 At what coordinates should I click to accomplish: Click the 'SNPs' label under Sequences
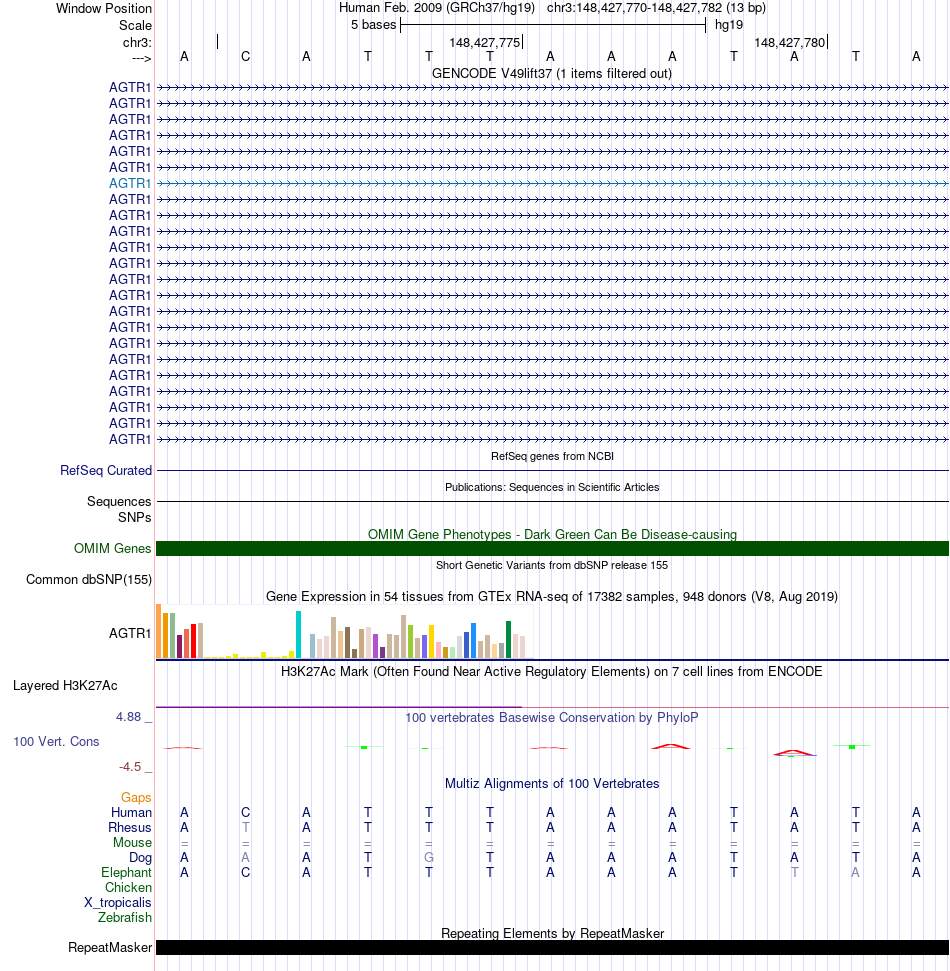point(134,518)
